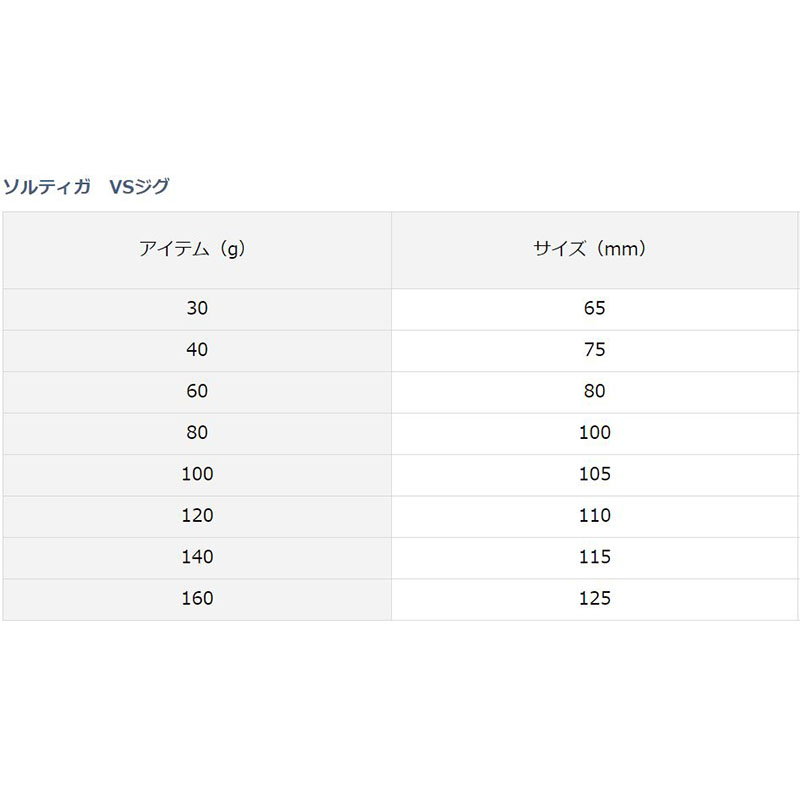
Task: Click the 100 mm size cell
Action: point(594,433)
